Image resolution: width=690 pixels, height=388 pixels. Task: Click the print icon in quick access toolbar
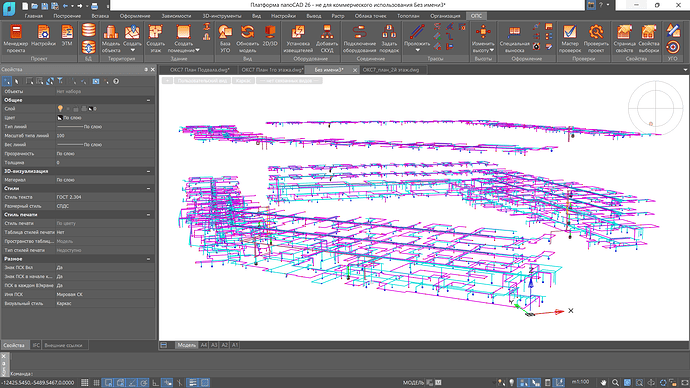pos(95,6)
